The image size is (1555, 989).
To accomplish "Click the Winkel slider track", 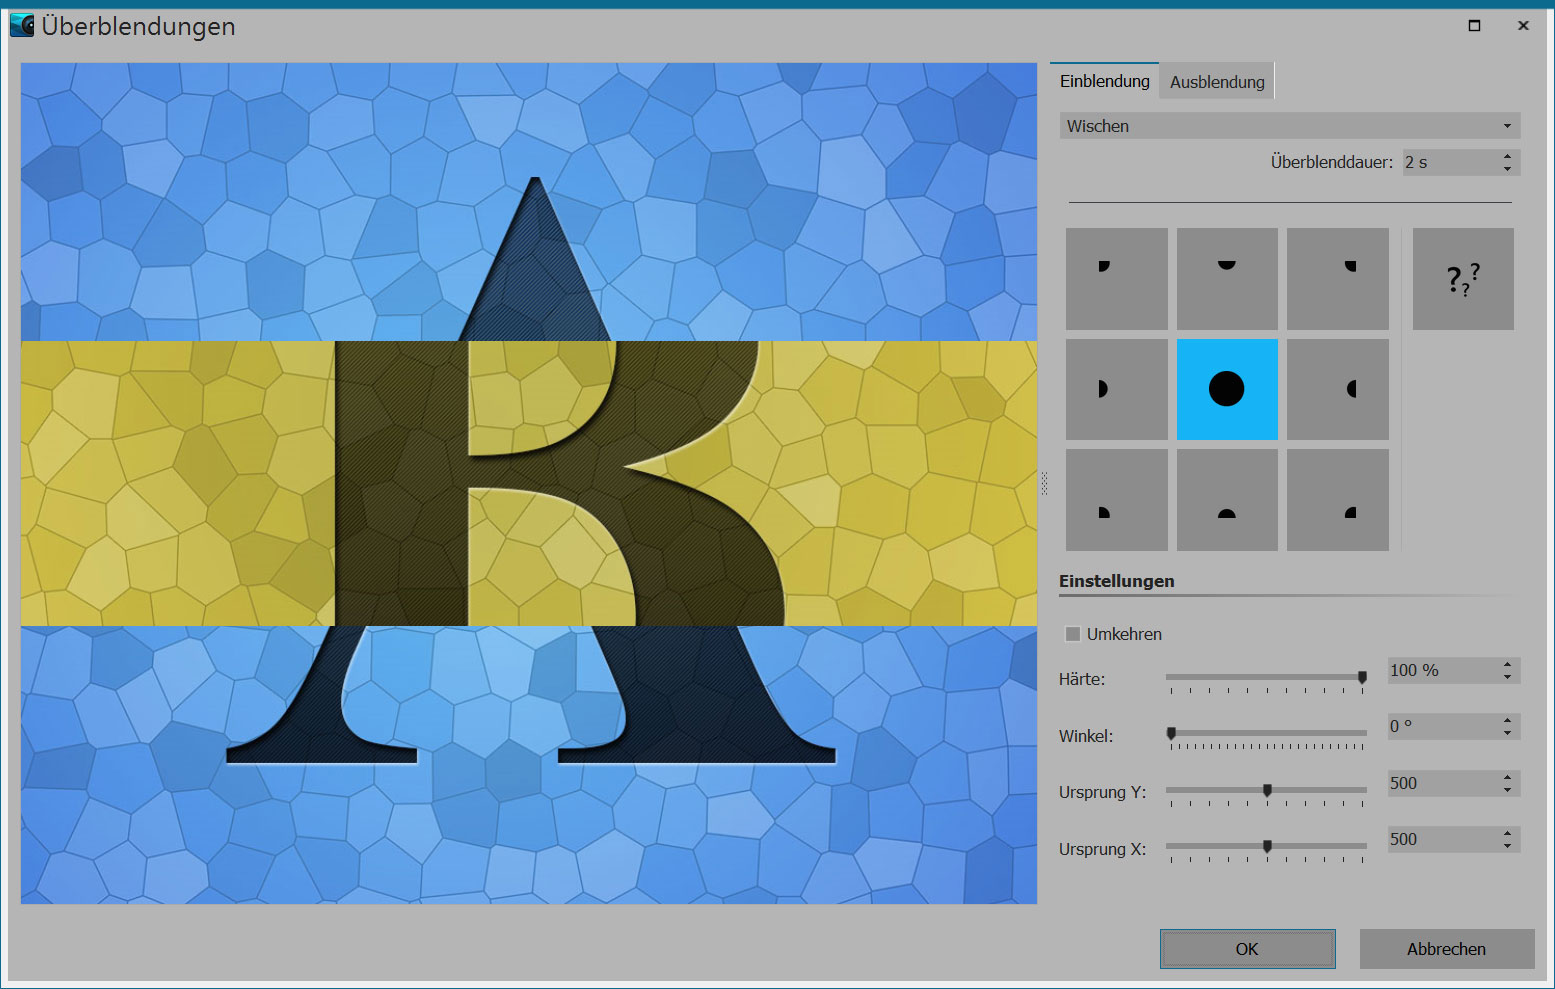I will click(1266, 733).
